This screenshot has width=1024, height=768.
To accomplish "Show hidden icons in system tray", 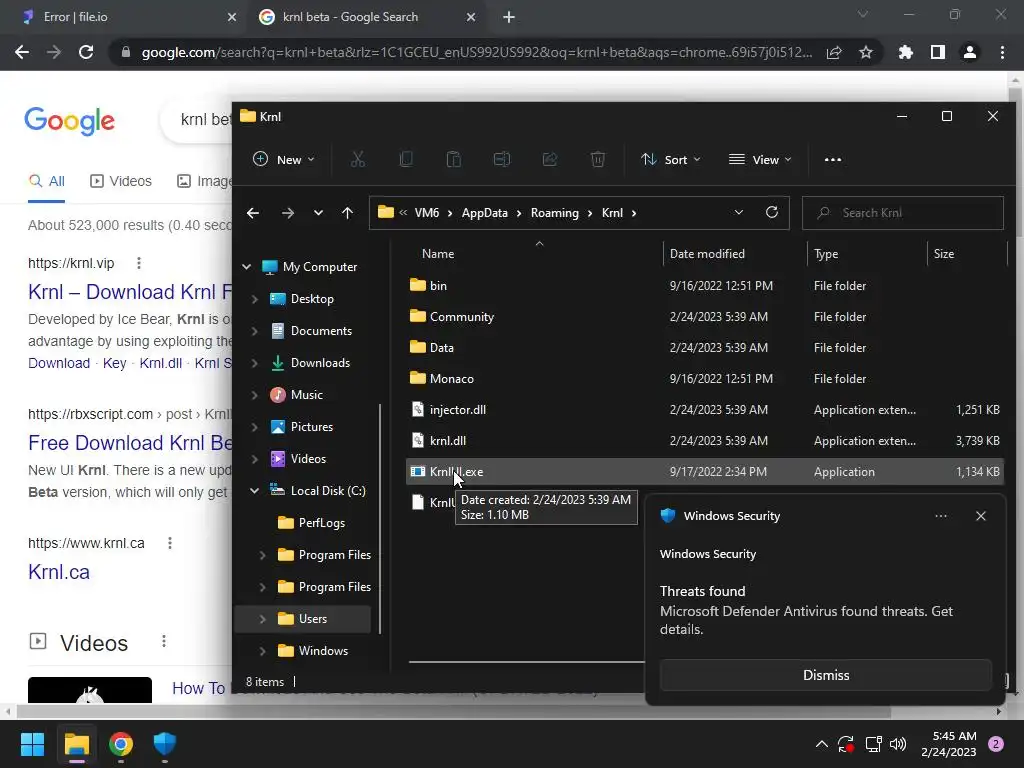I will tap(822, 744).
